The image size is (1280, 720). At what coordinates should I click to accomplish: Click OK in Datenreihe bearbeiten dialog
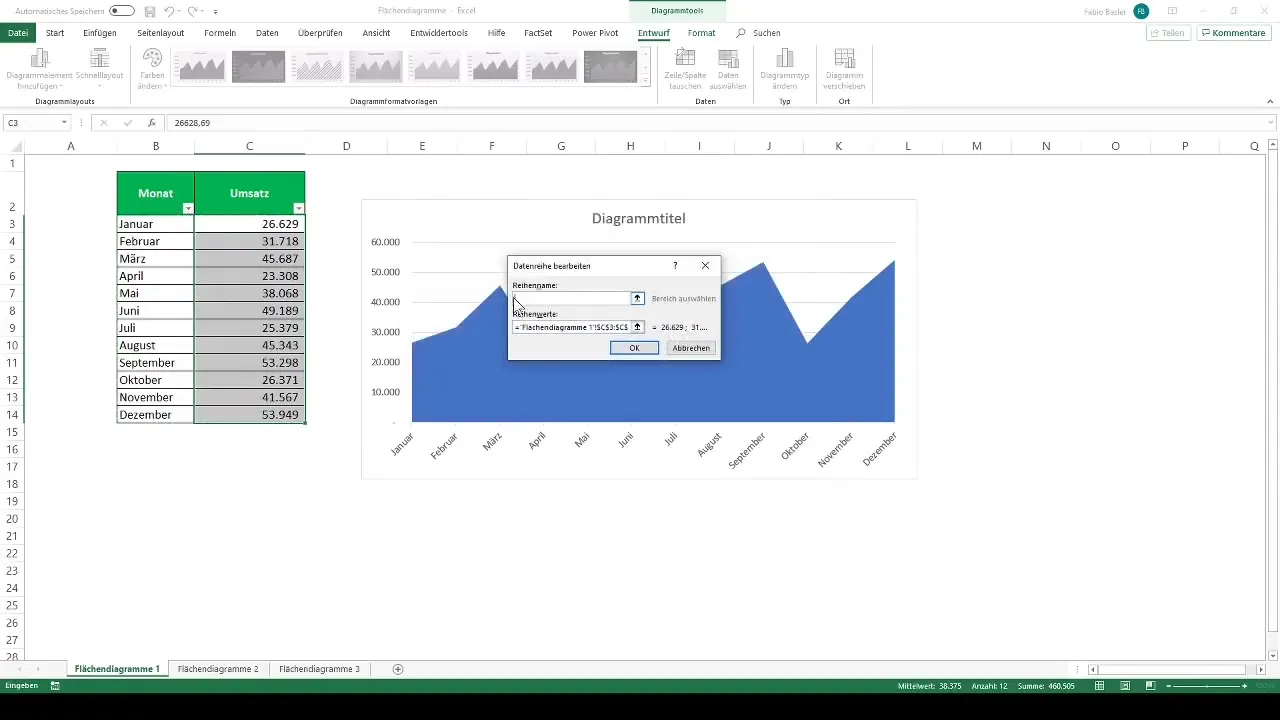[x=634, y=348]
